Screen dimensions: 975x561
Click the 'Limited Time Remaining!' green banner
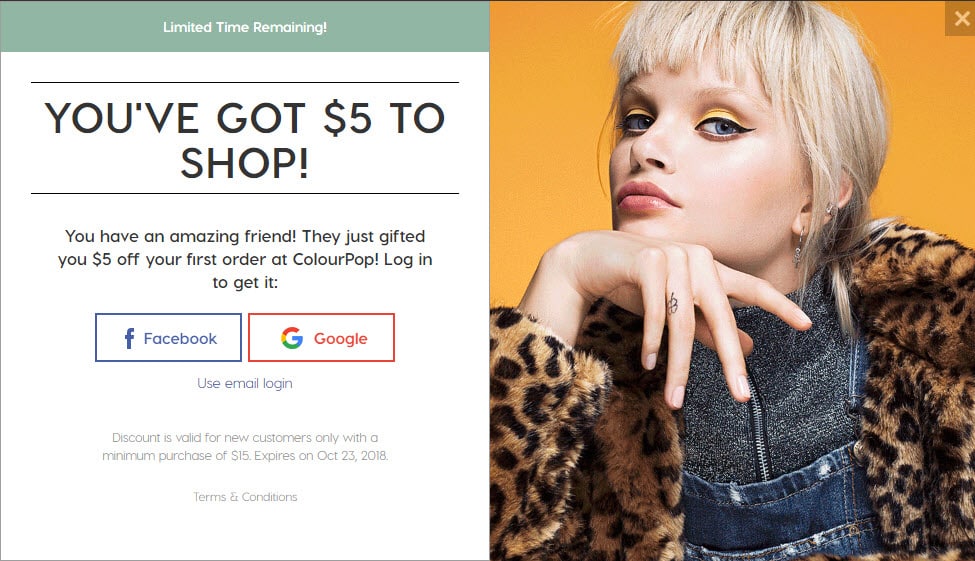tap(245, 26)
